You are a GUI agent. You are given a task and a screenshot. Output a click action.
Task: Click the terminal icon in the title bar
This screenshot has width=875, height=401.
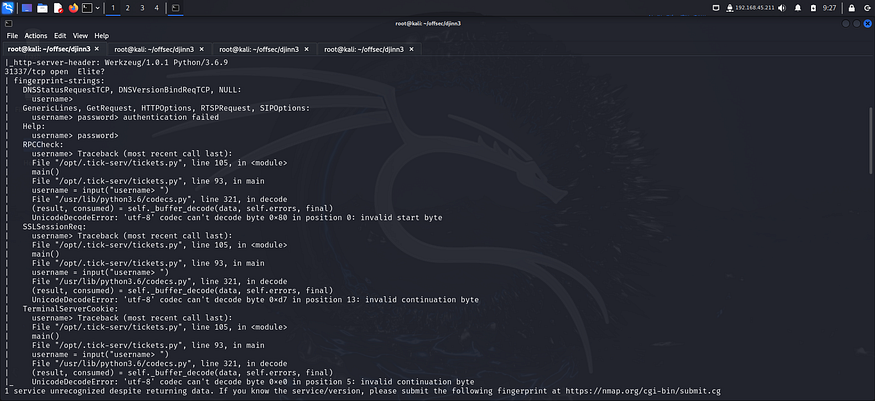[8, 23]
